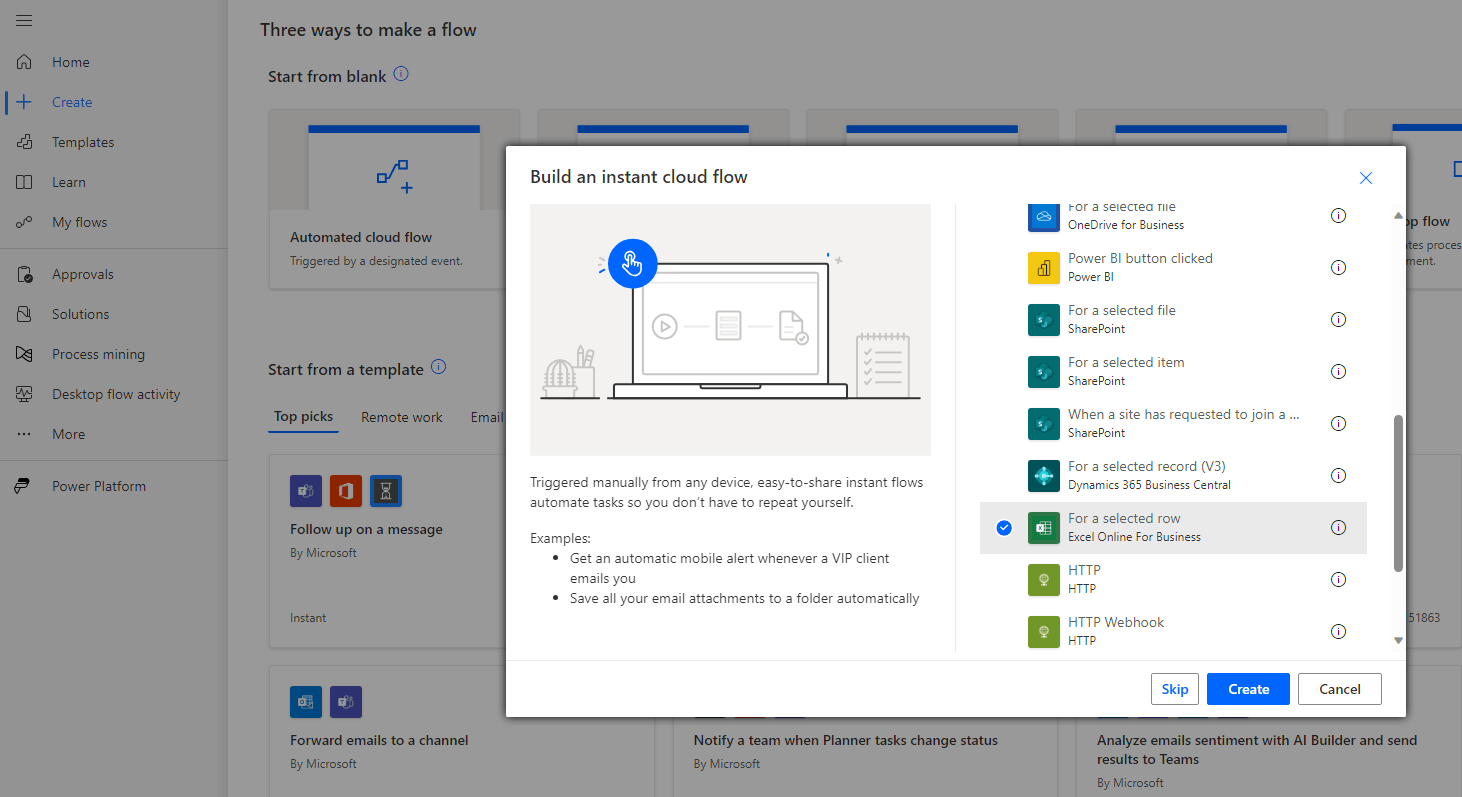Click the Process mining icon in sidebar

25,354
